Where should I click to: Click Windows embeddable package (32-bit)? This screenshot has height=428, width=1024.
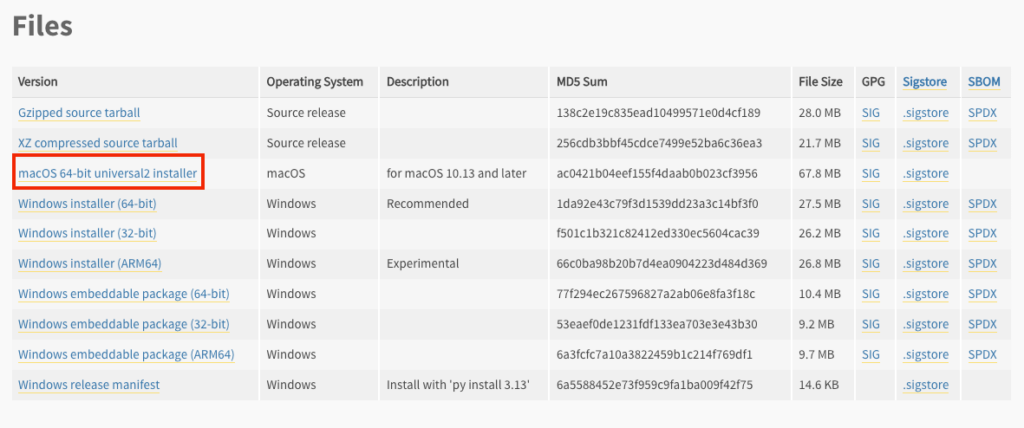coord(123,324)
